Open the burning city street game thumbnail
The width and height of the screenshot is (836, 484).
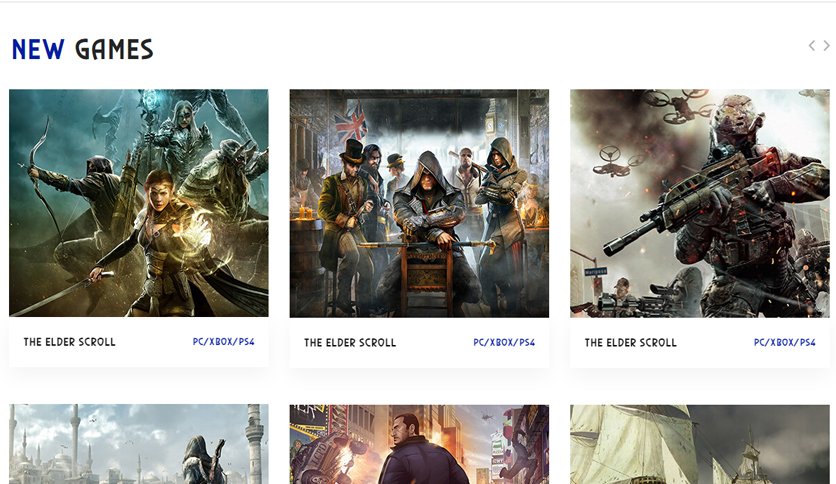(419, 444)
